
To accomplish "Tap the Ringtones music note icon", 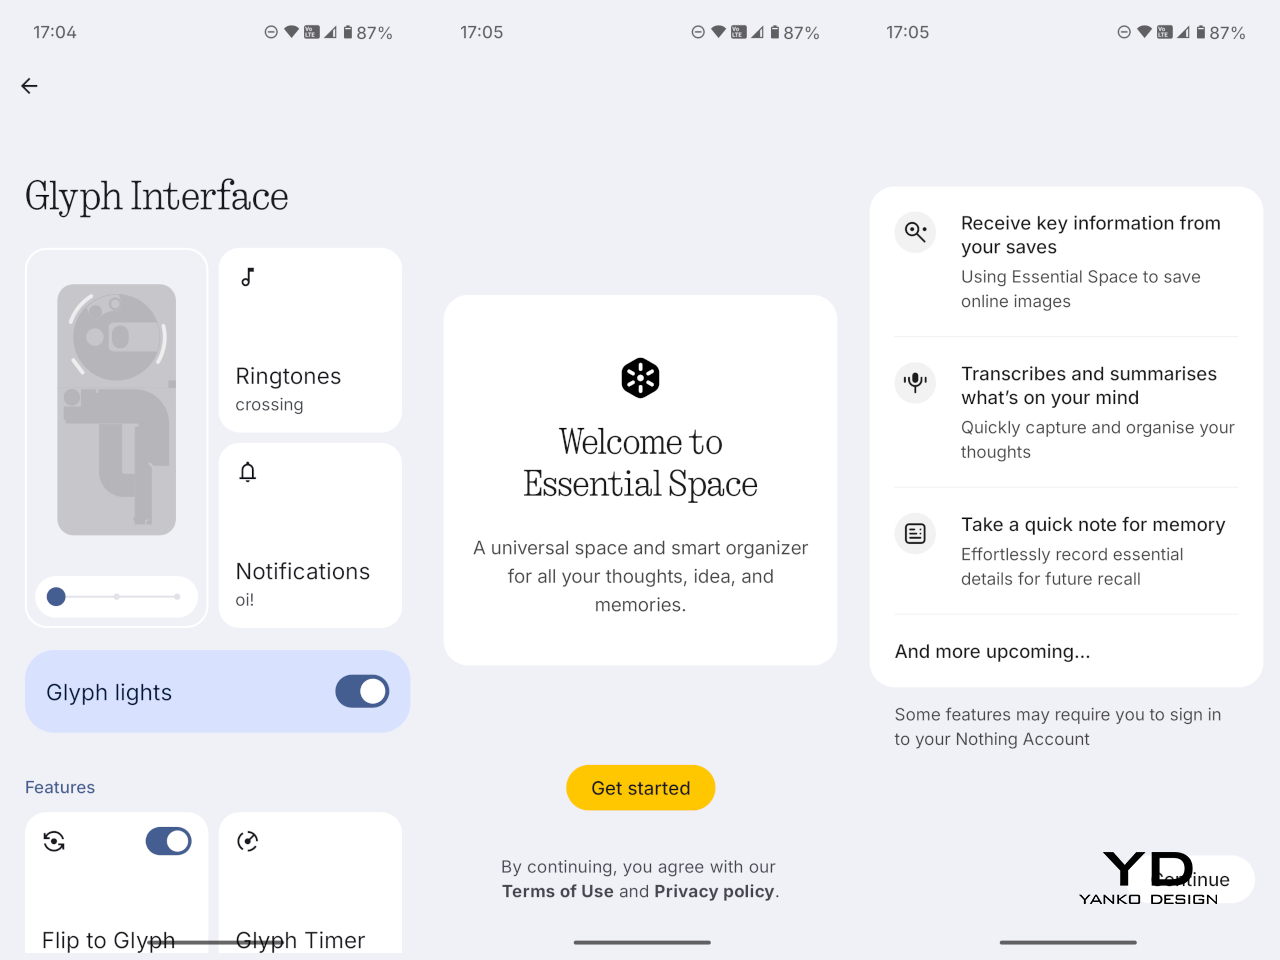I will [248, 277].
